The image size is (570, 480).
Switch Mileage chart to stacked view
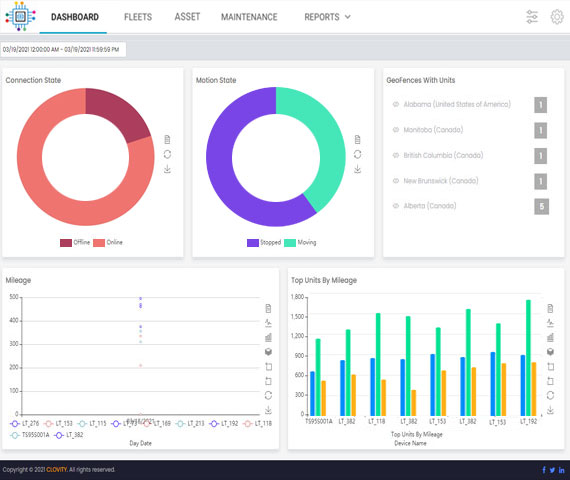point(268,352)
